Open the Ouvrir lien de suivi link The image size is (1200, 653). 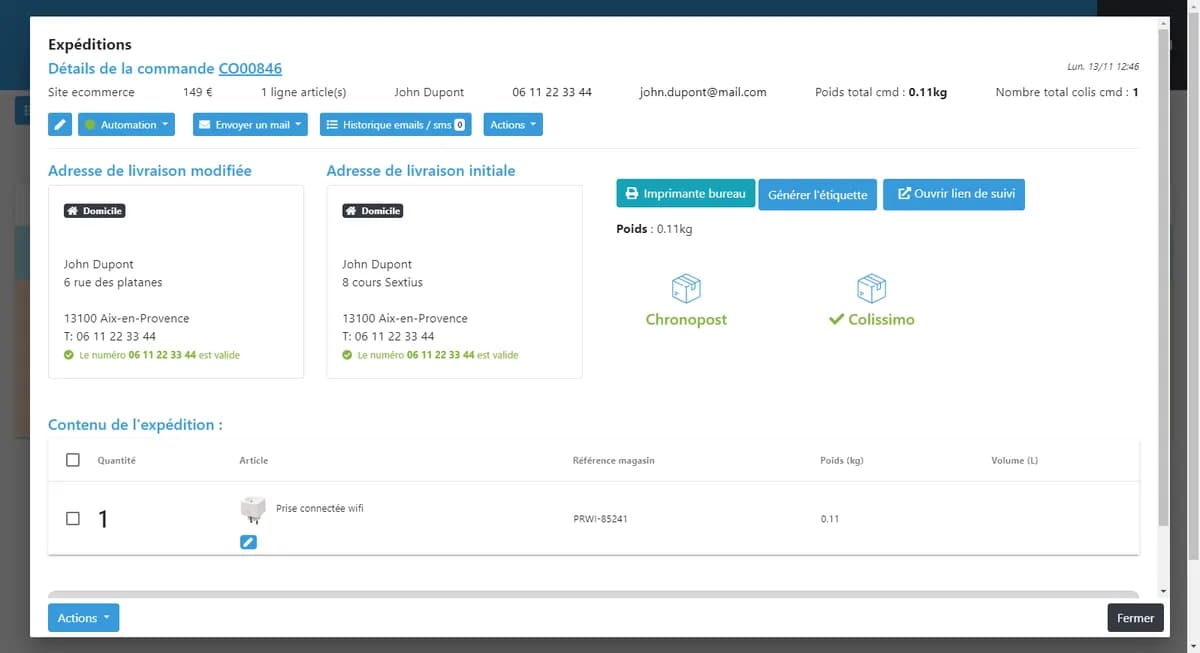point(954,194)
